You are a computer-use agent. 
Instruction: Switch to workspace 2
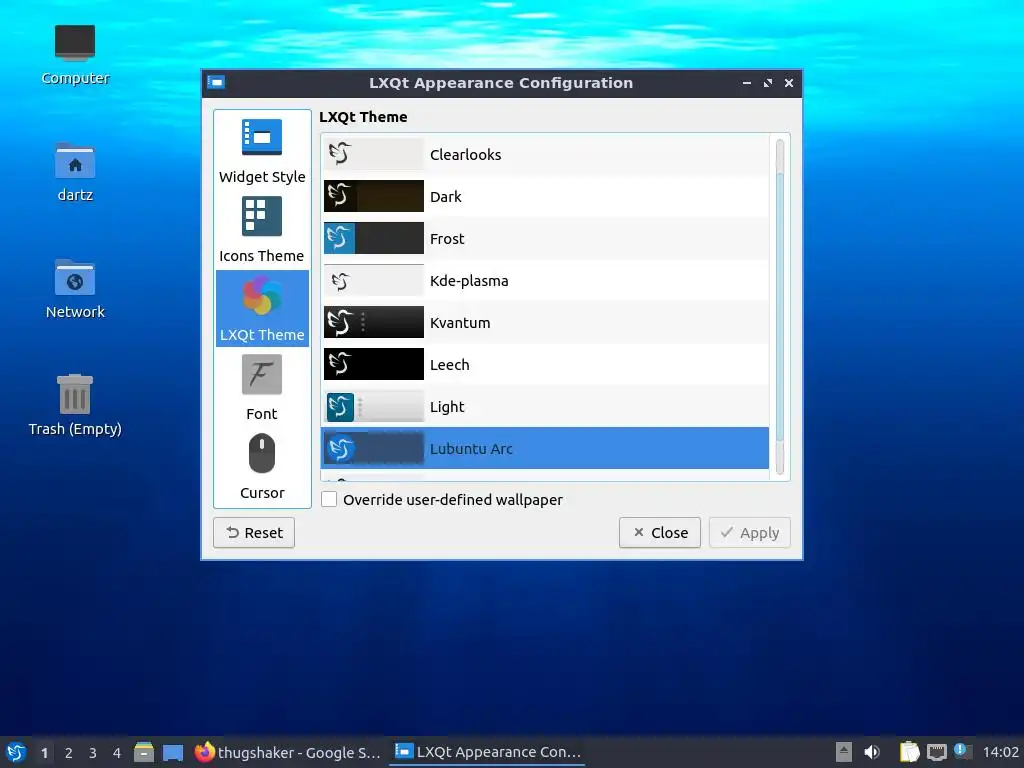pos(69,753)
